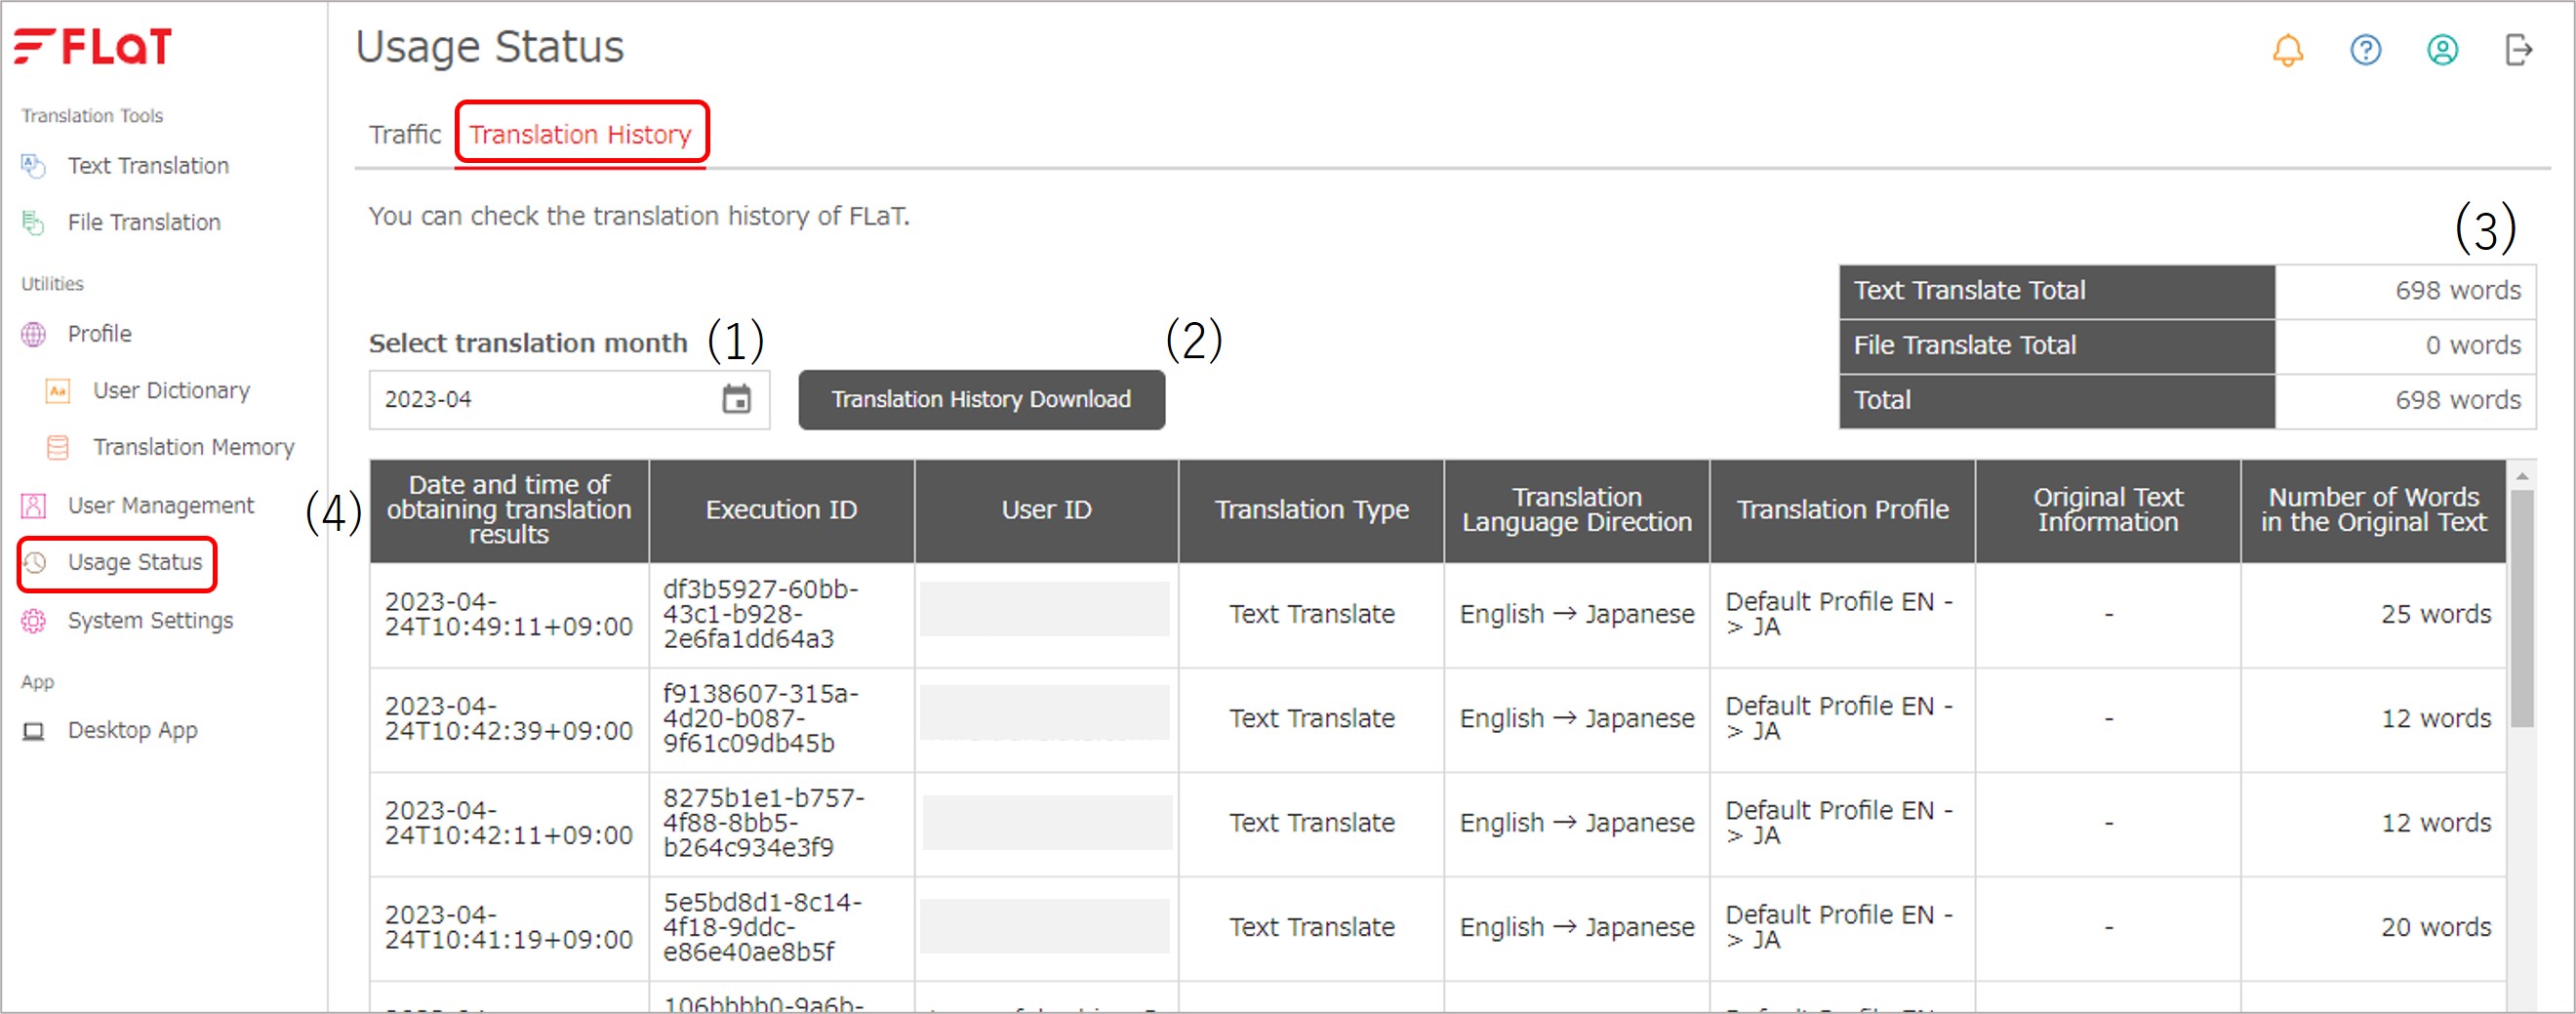Open the Usage Status menu item
Viewport: 2576px width, 1014px height.
135,562
